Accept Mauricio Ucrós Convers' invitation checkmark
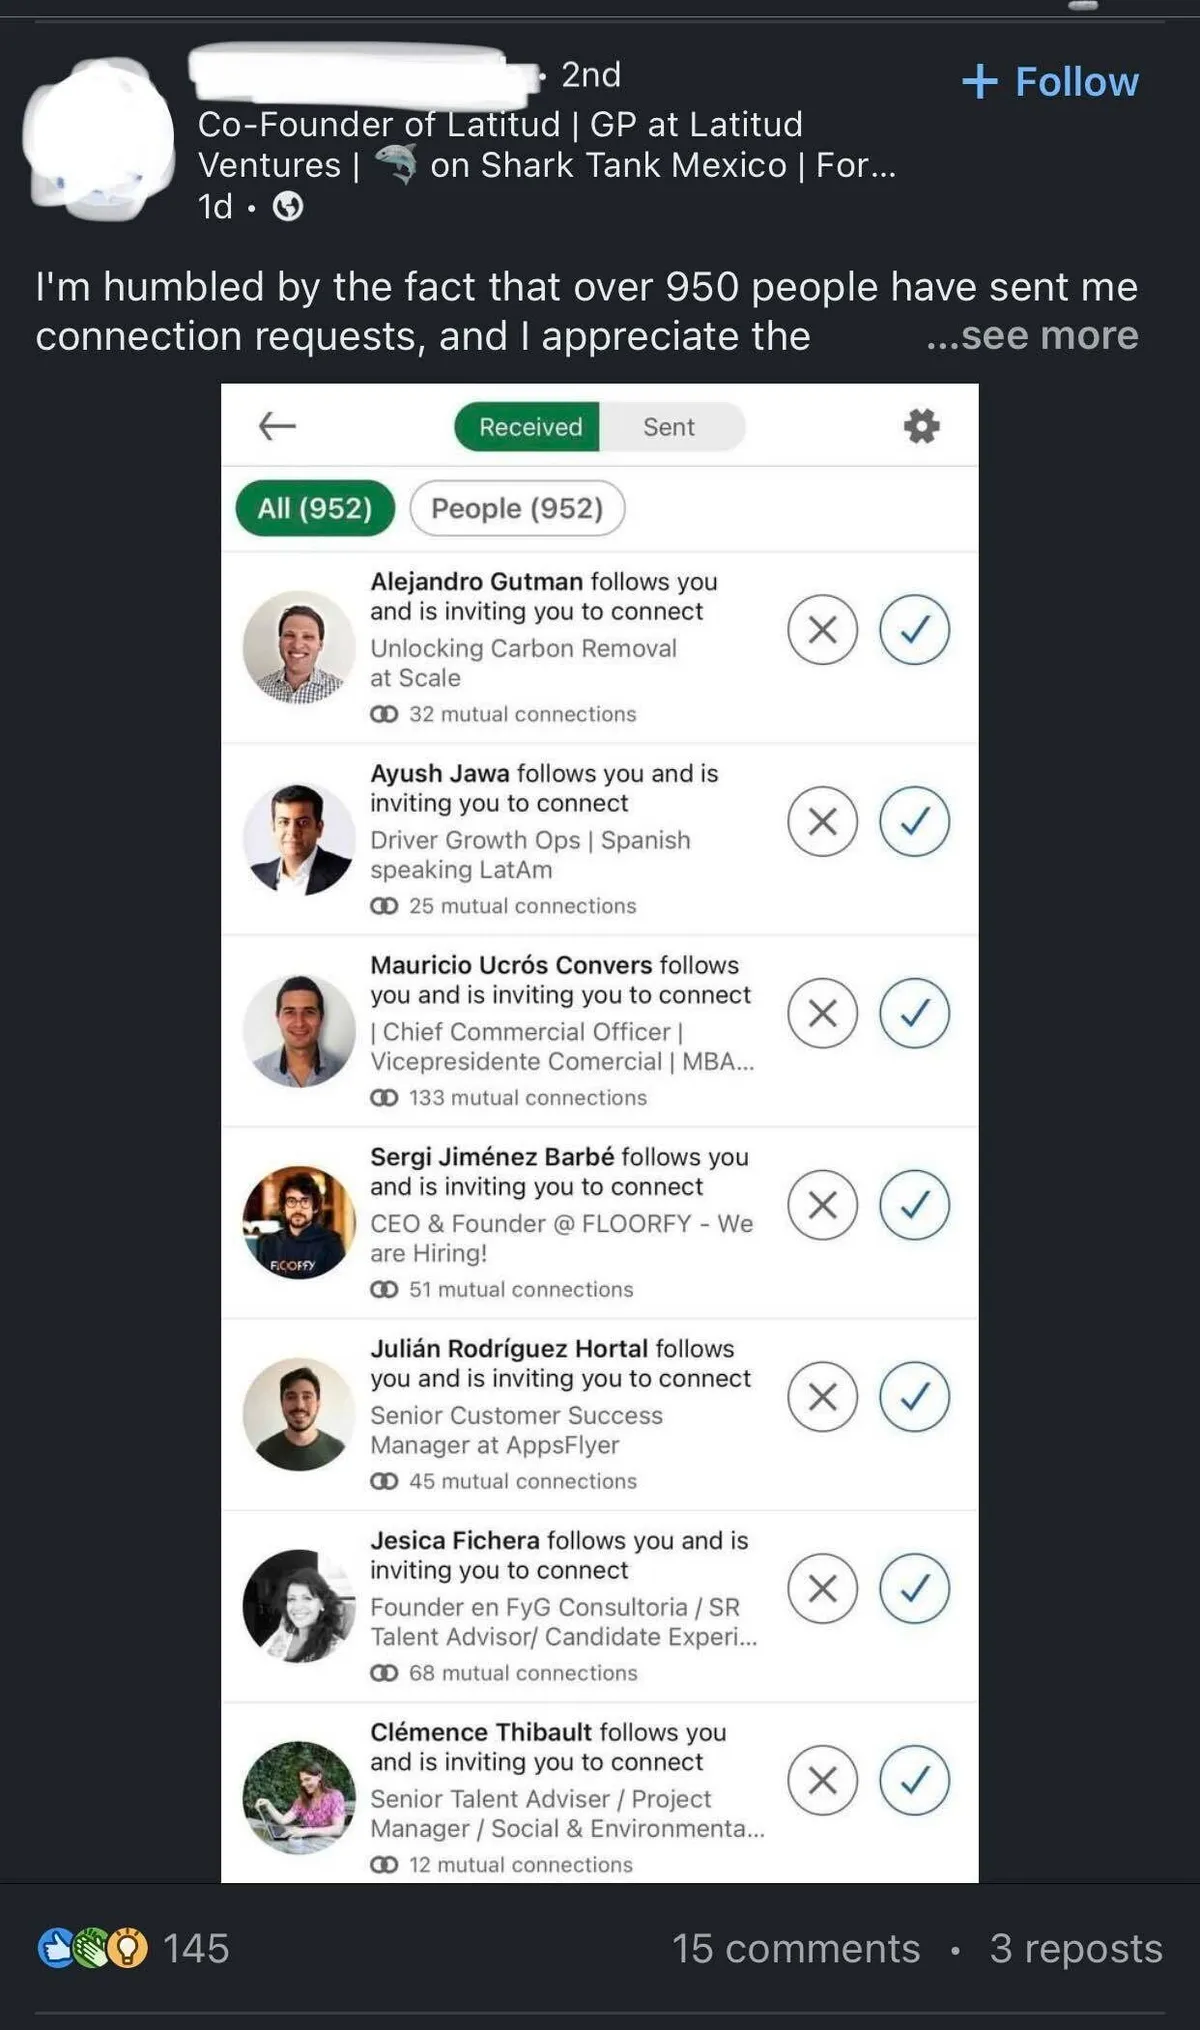1200x2030 pixels. pyautogui.click(x=914, y=1013)
